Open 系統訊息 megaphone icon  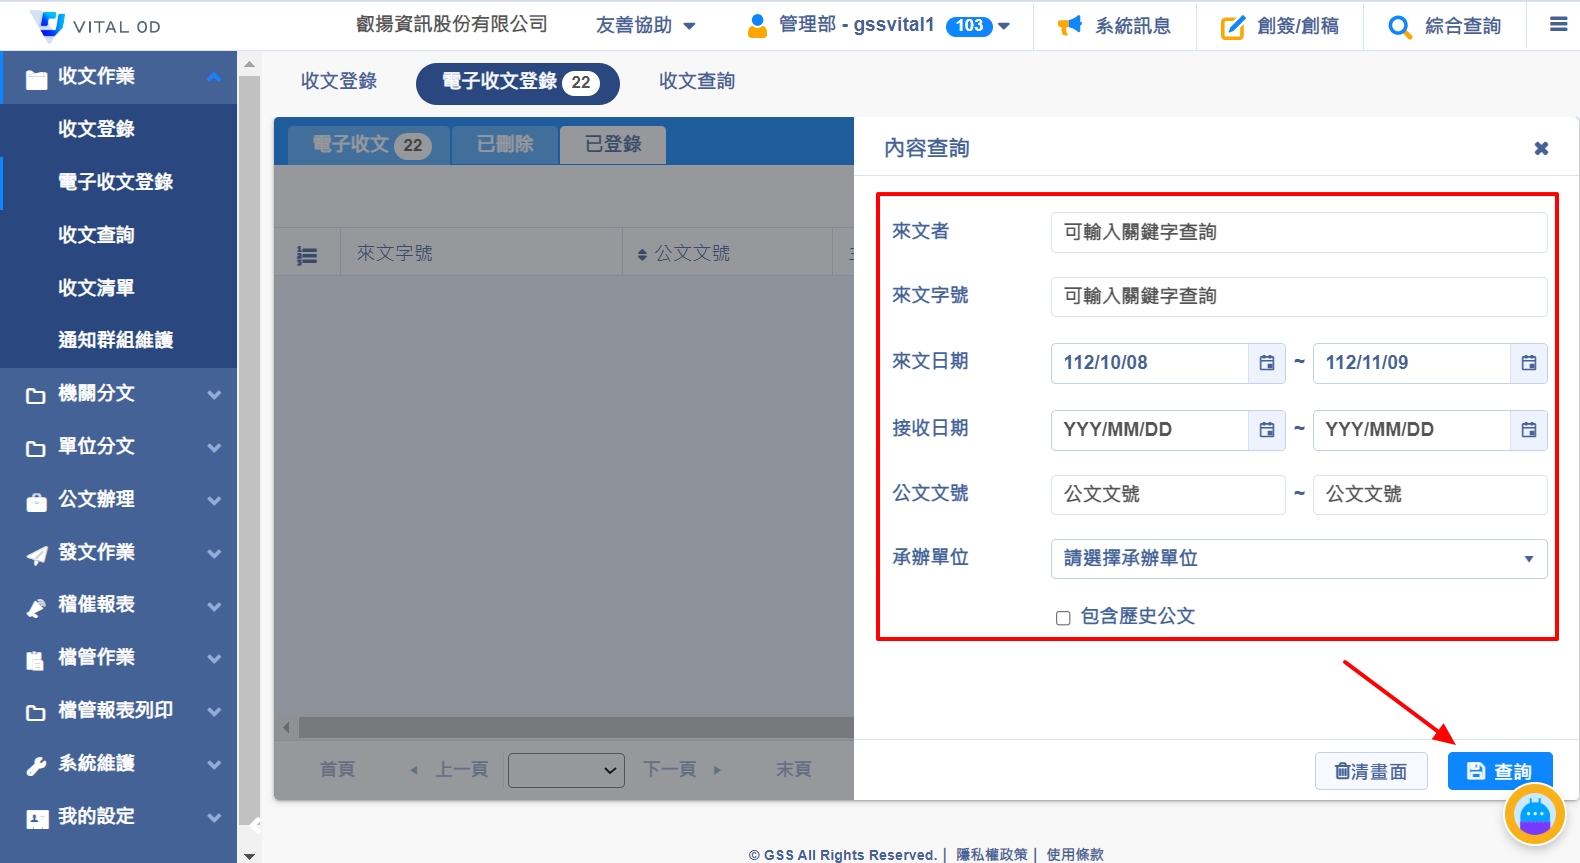[x=1069, y=26]
